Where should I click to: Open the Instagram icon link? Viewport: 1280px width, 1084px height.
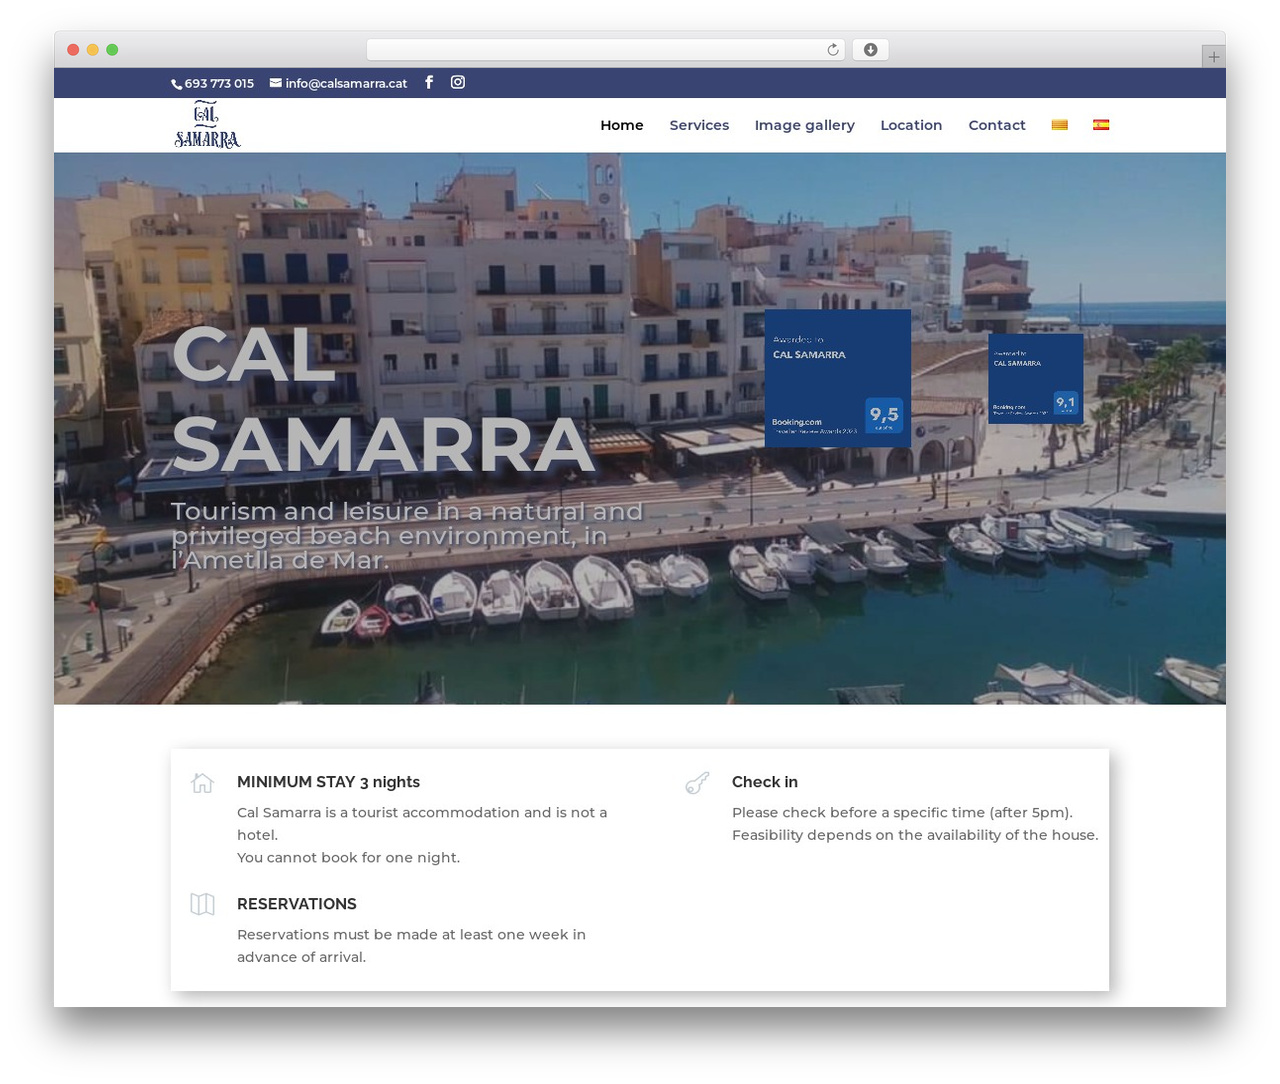tap(458, 82)
